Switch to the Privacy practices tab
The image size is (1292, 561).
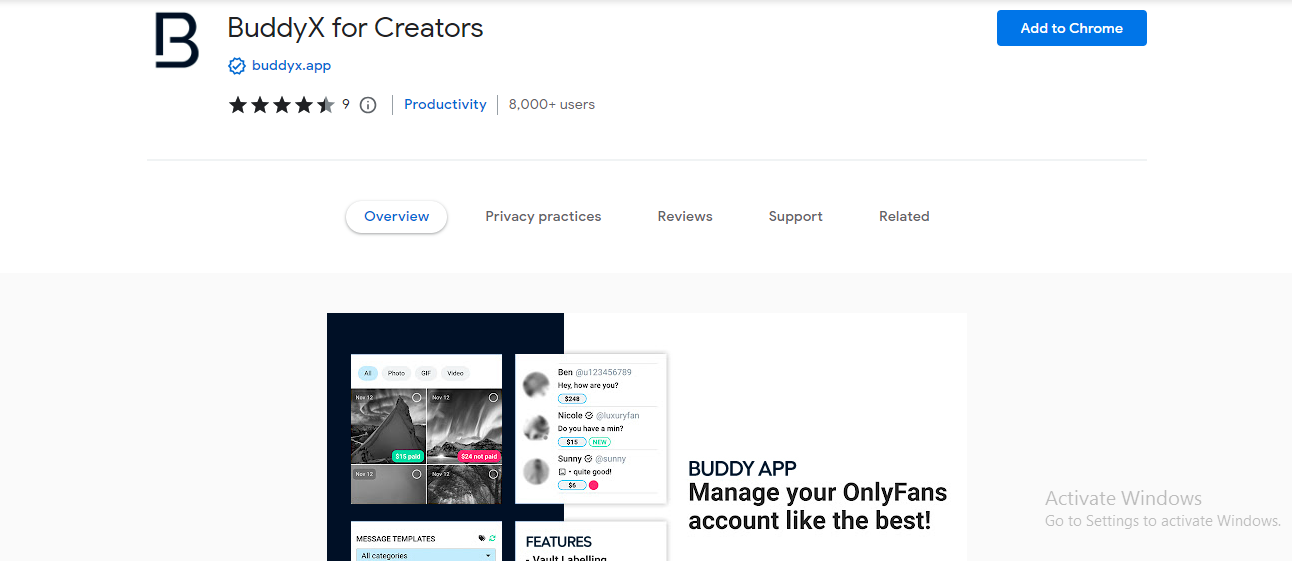click(x=543, y=216)
